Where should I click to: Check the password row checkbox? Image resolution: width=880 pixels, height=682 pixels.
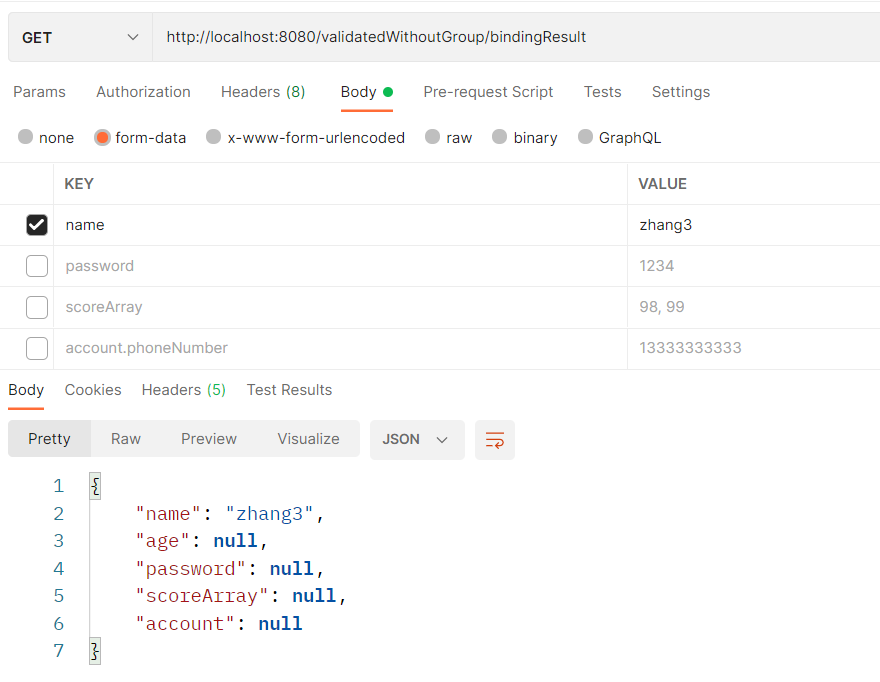click(37, 266)
